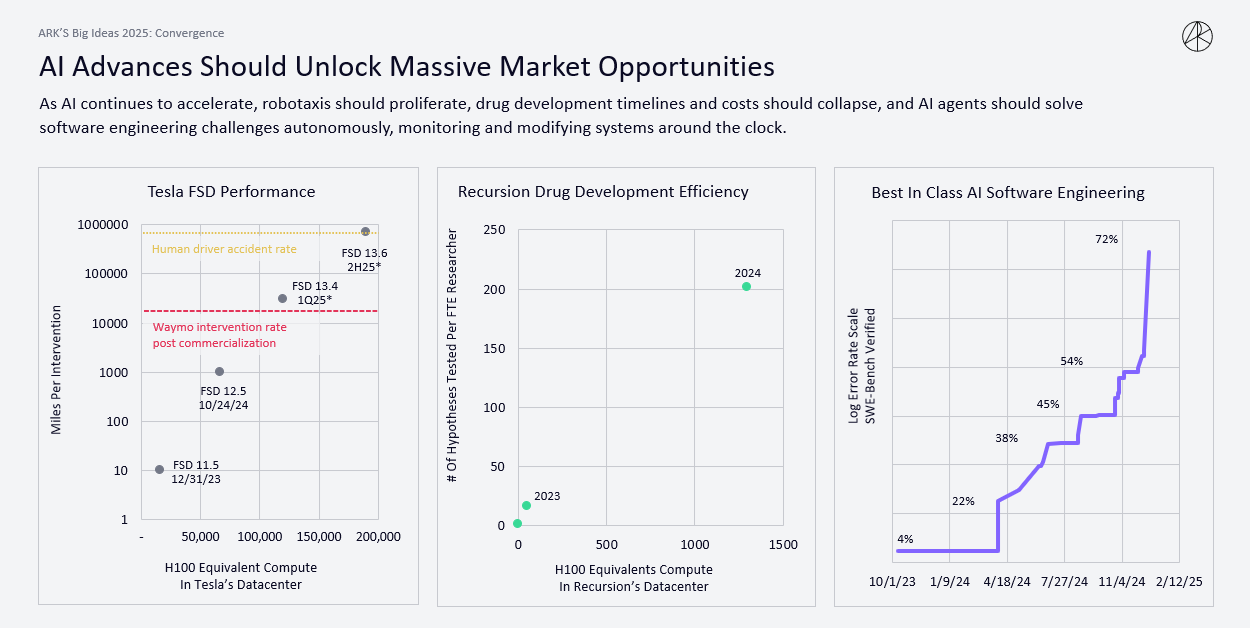Click the 2/12/25 date label

pyautogui.click(x=1181, y=580)
